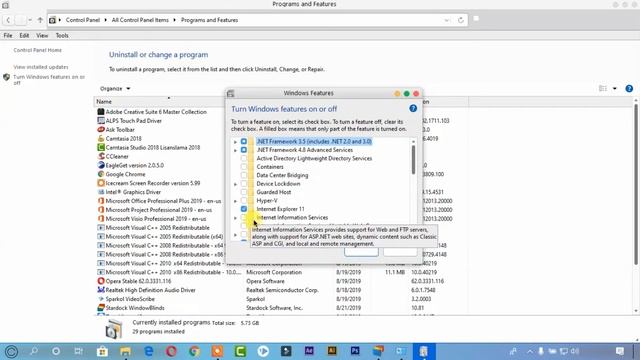Viewport: 640px width, 360px height.
Task: Click the EagleGet program icon
Action: 101,165
